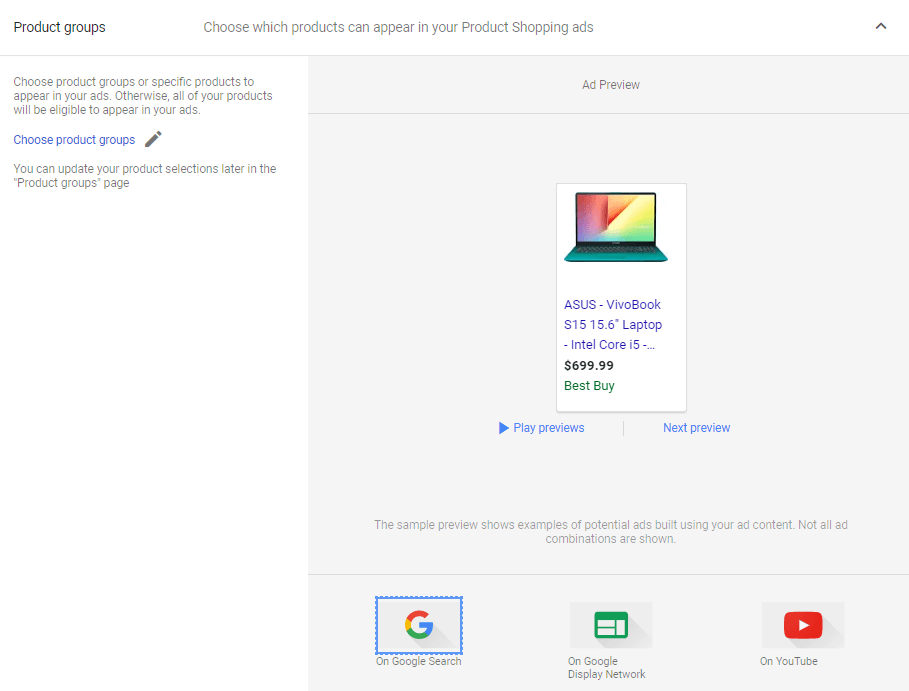Click the Product groups section heading
Viewport: 909px width, 691px height.
60,27
